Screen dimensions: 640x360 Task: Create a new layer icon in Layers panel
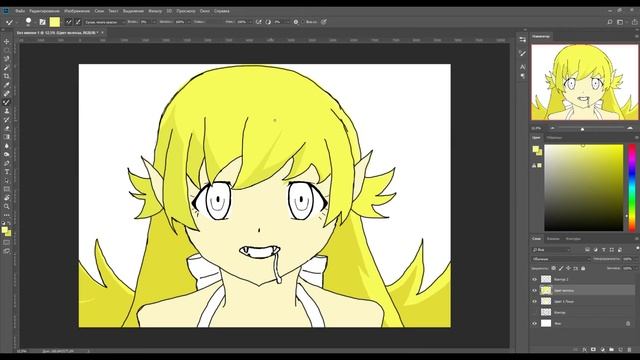620,350
